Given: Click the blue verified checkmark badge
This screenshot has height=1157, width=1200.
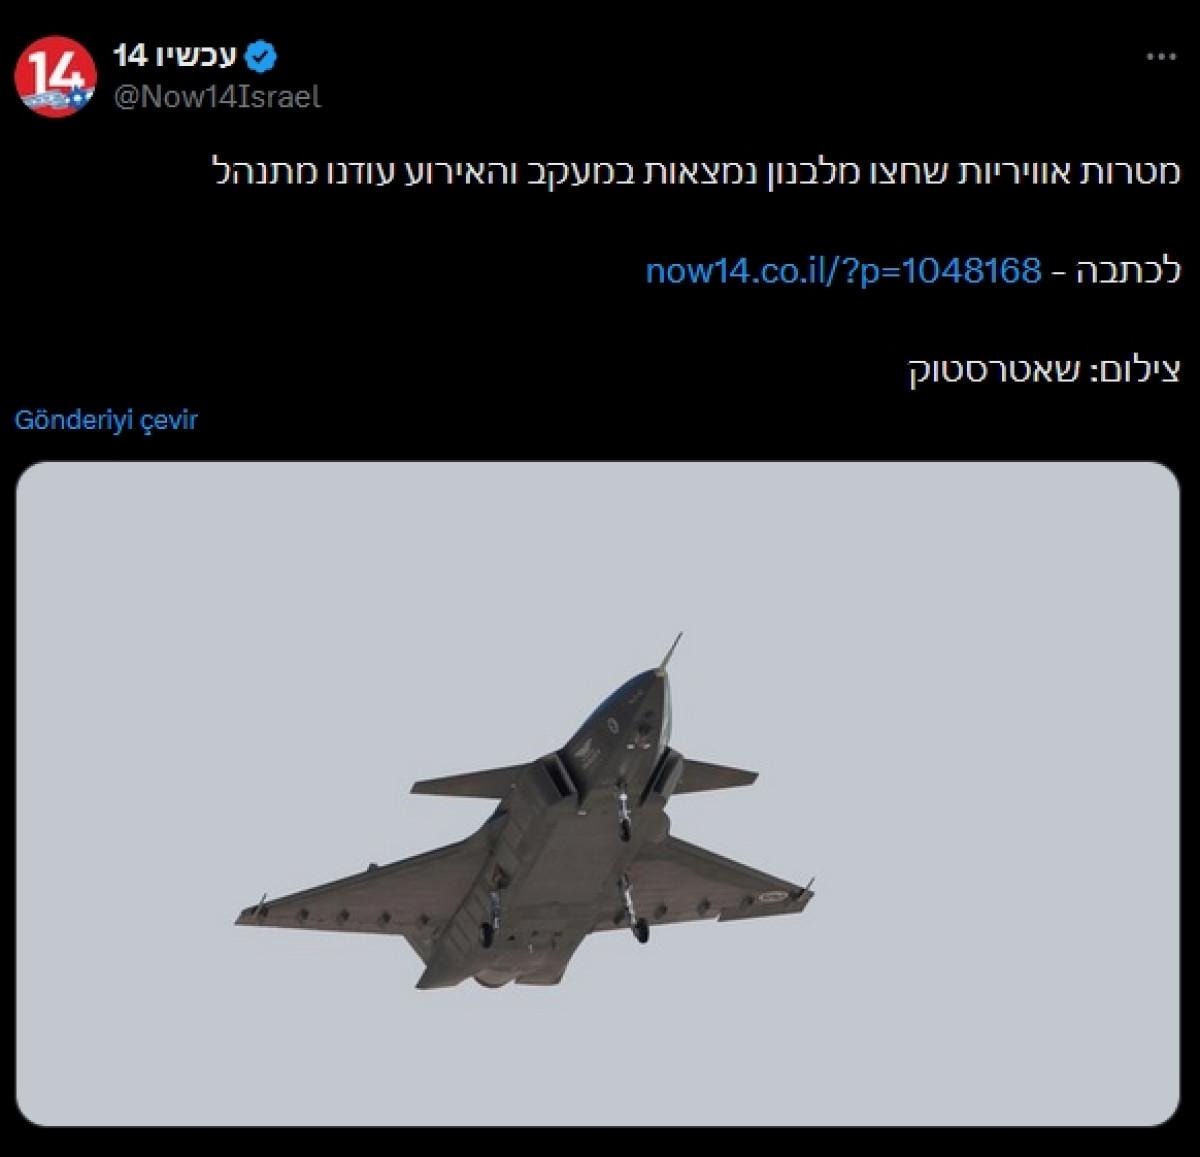Looking at the screenshot, I should [262, 57].
